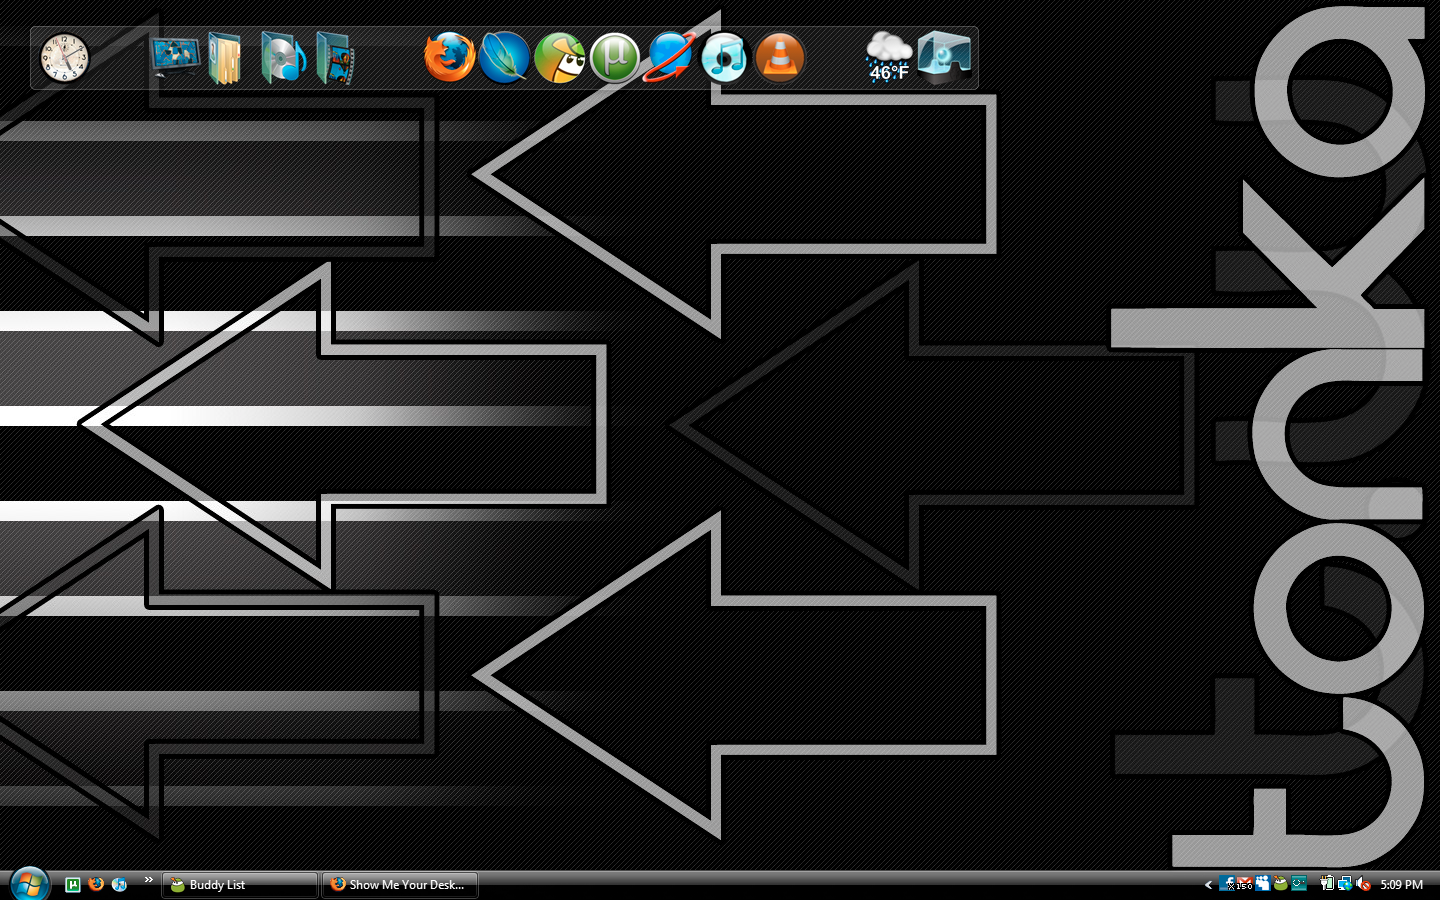Unmute the muted volume tray icon
Image resolution: width=1440 pixels, height=900 pixels.
pos(1363,884)
